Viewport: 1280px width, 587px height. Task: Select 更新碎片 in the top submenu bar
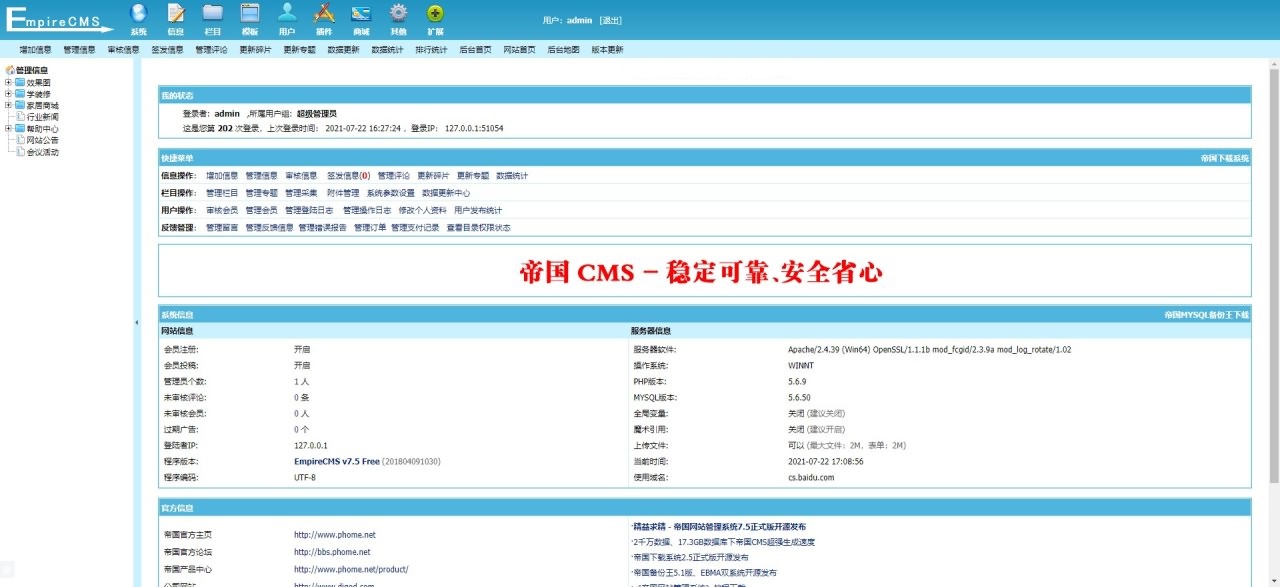256,49
